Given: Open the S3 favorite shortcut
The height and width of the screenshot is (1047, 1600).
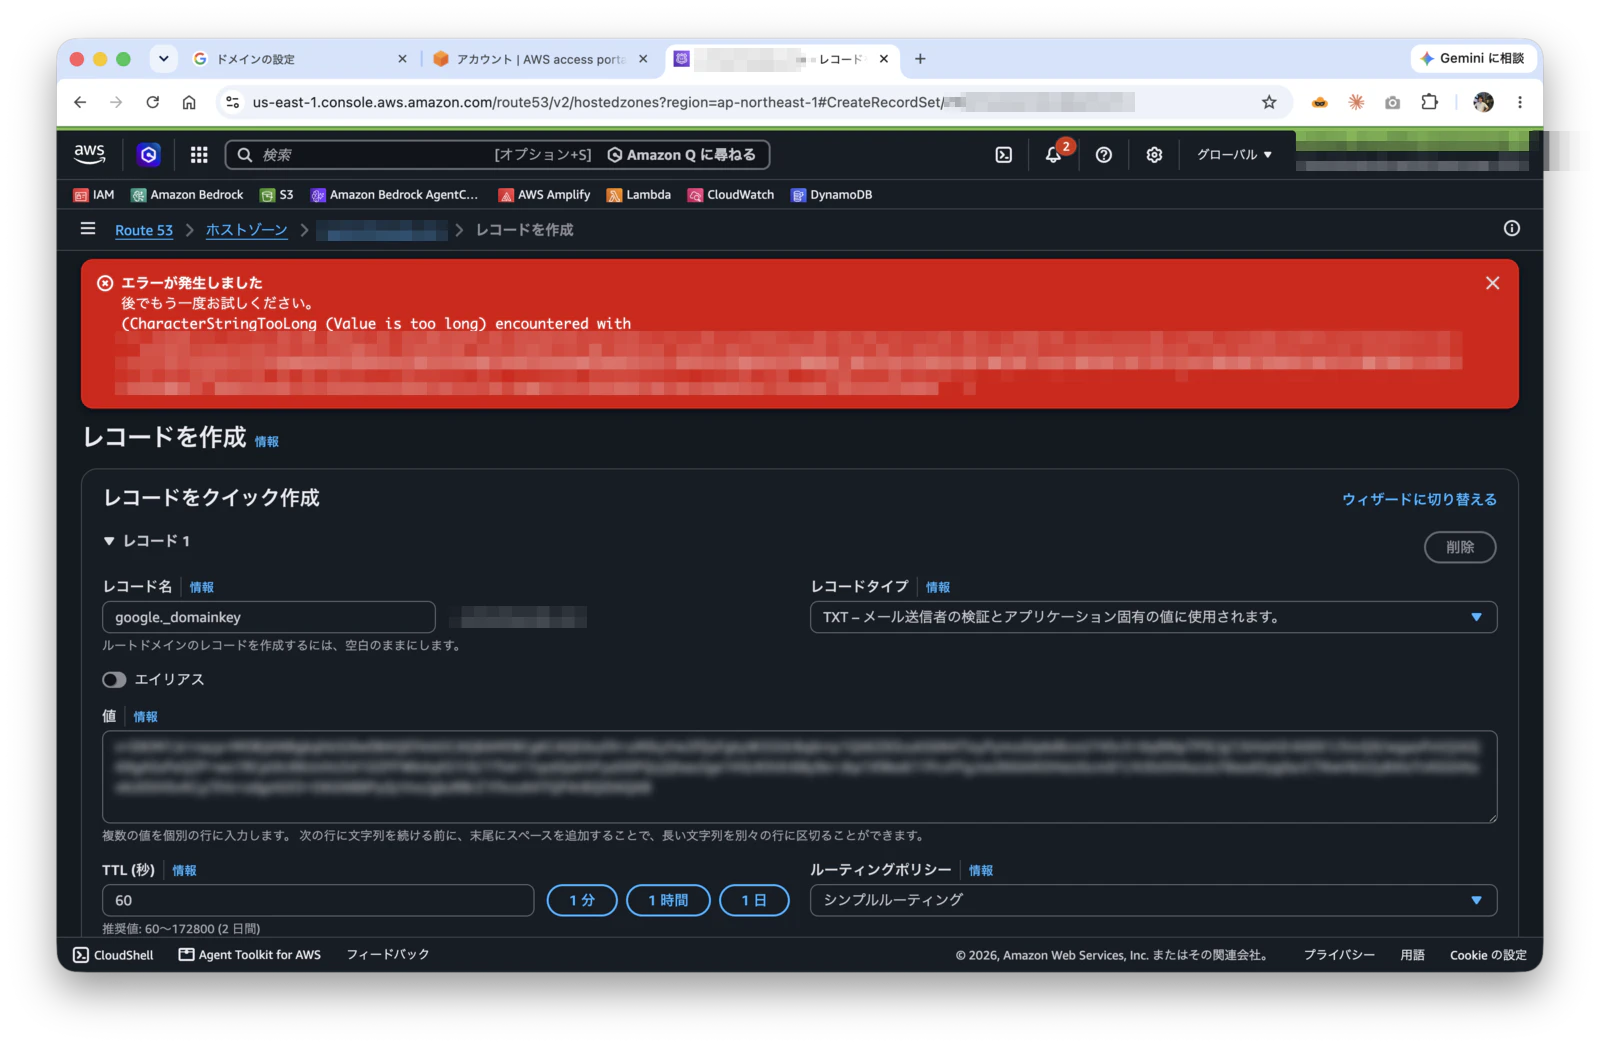Looking at the screenshot, I should (x=277, y=195).
